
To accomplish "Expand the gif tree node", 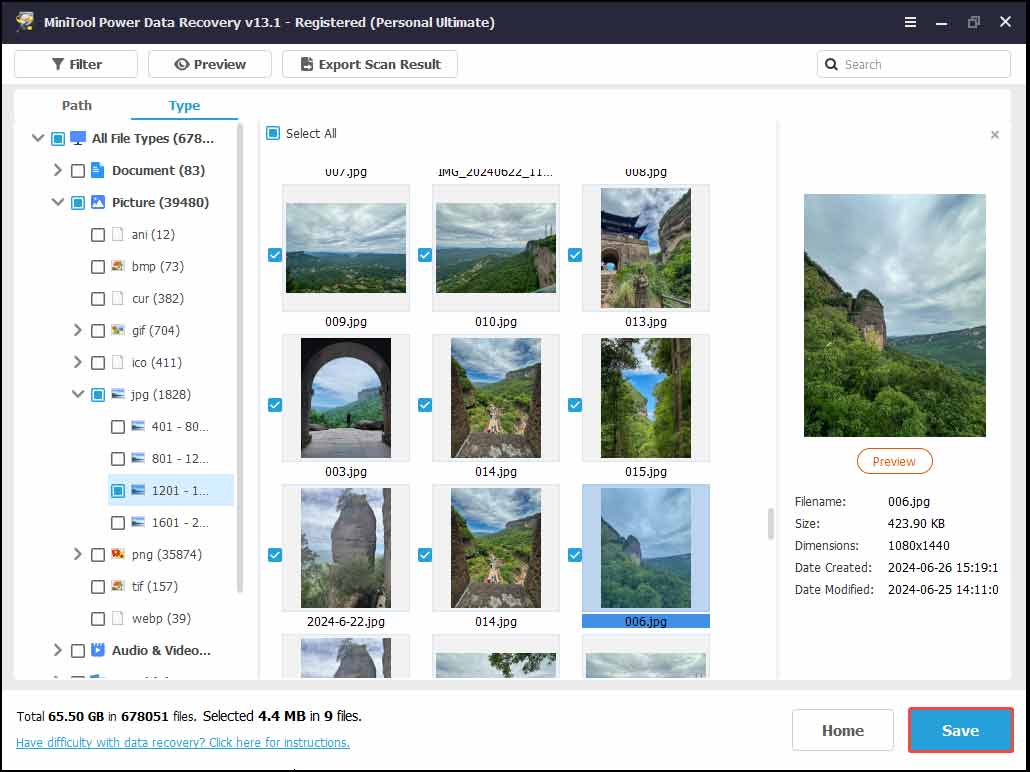I will 78,330.
